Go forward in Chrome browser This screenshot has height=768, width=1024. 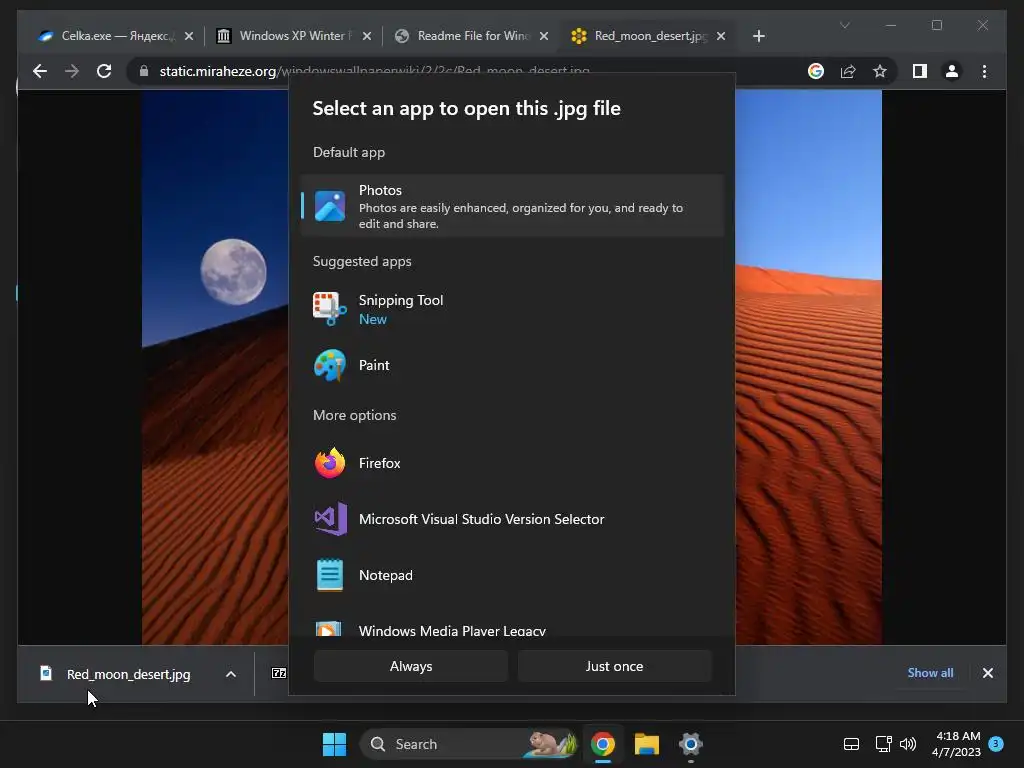[x=72, y=71]
